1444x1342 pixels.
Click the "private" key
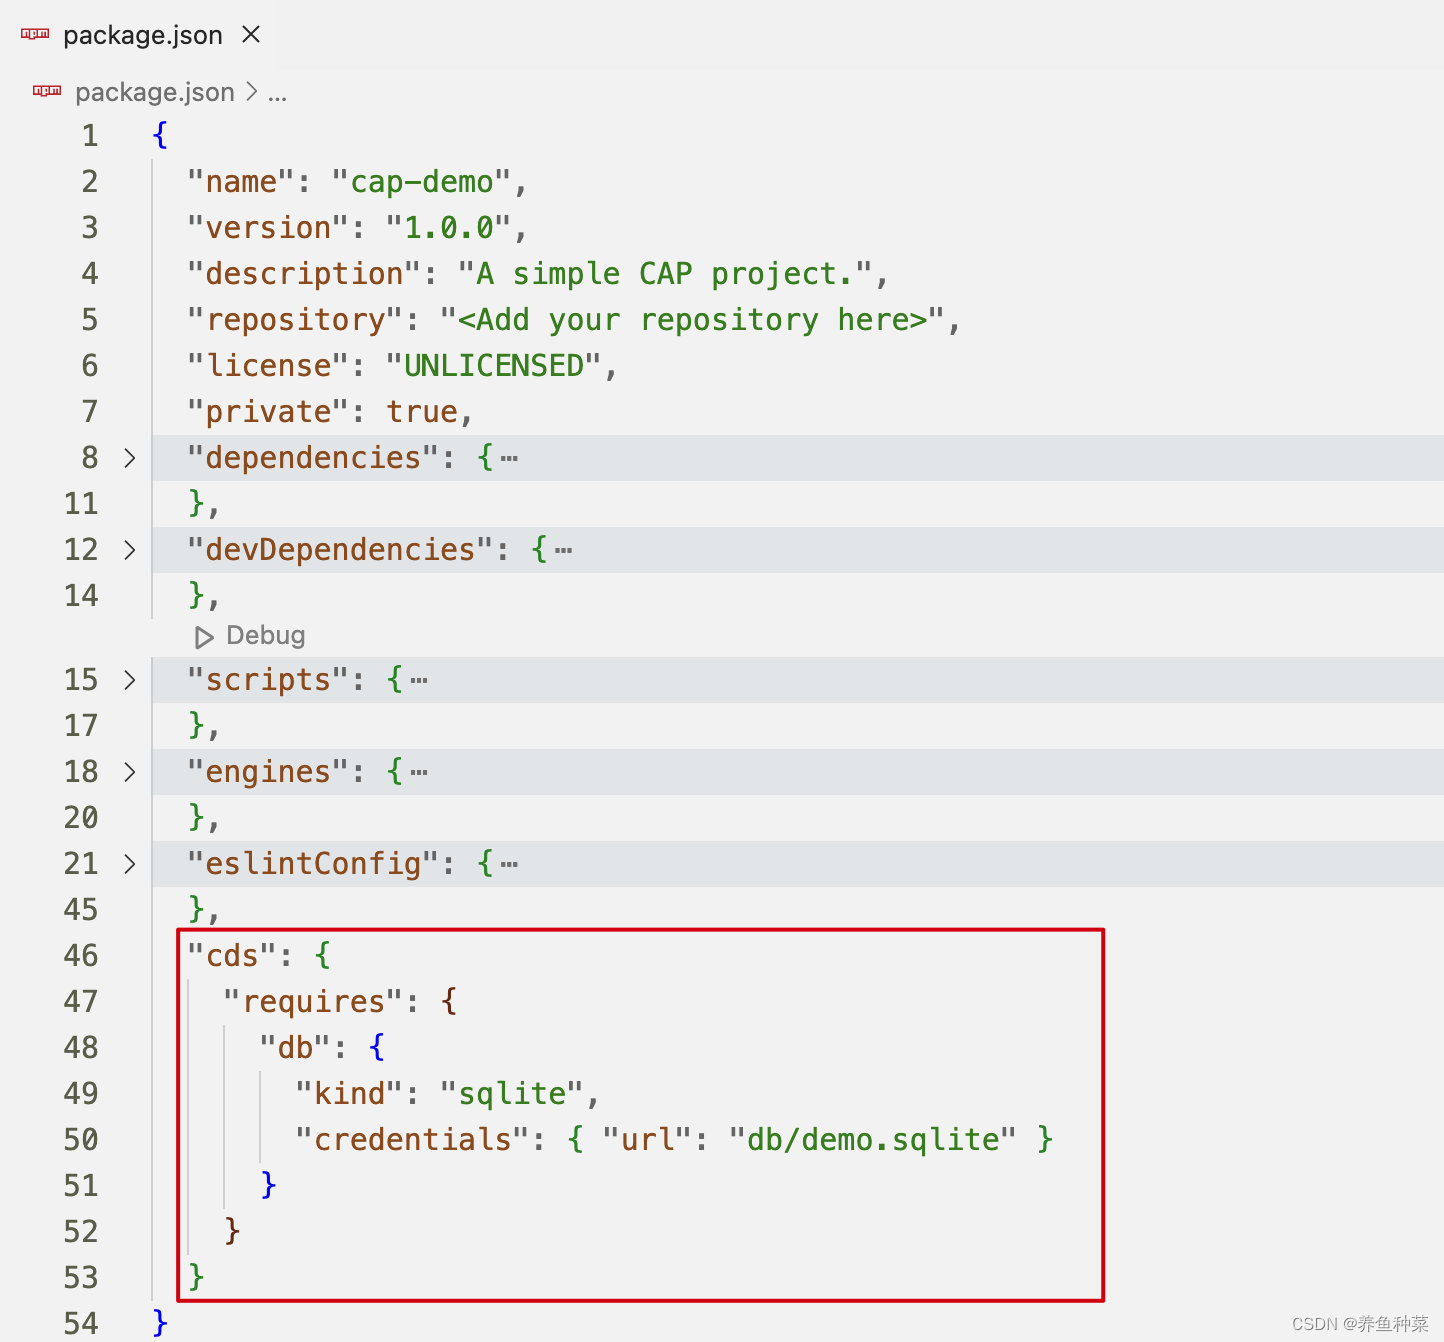pyautogui.click(x=268, y=412)
